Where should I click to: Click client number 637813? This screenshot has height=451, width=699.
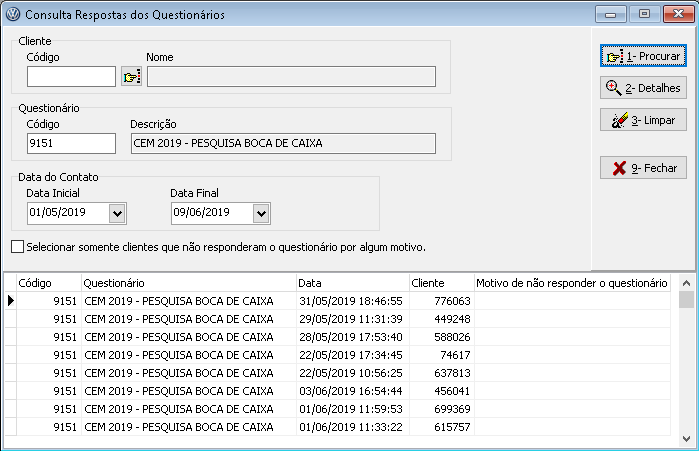(452, 373)
